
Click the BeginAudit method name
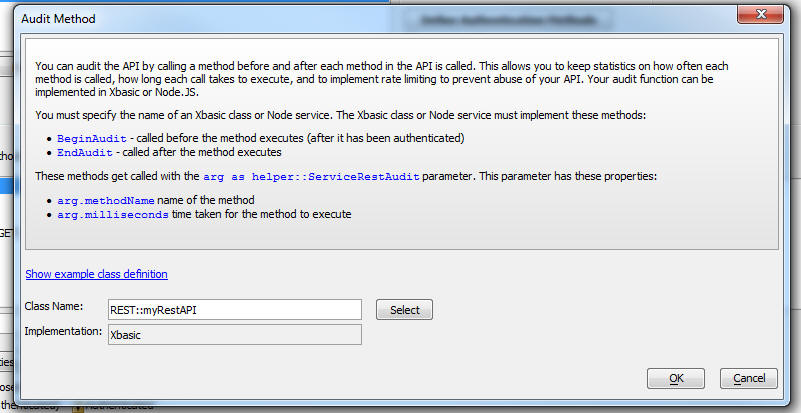click(92, 139)
